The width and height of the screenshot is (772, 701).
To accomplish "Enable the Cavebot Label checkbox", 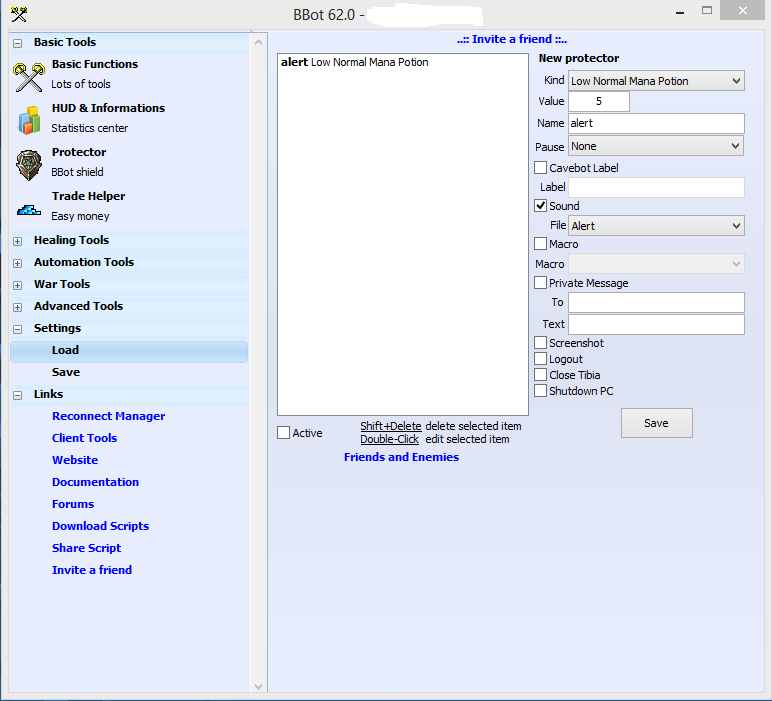I will click(x=541, y=167).
